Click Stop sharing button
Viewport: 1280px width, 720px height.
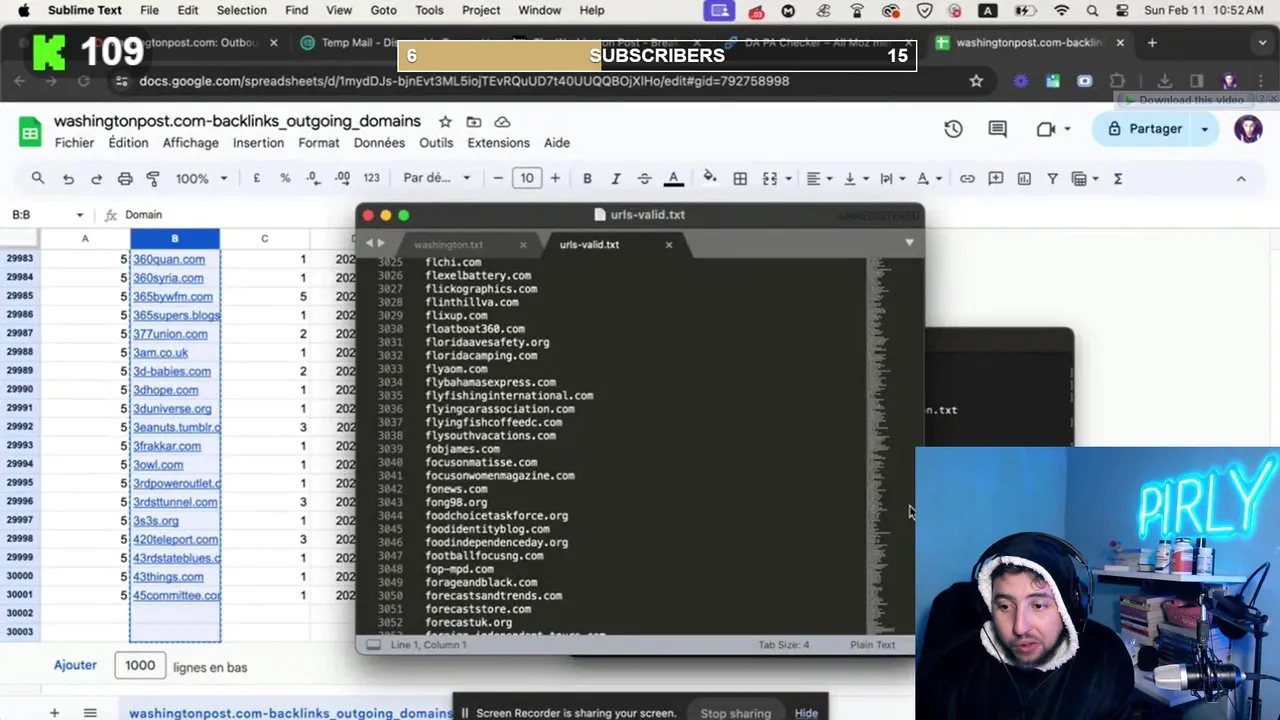(x=736, y=713)
